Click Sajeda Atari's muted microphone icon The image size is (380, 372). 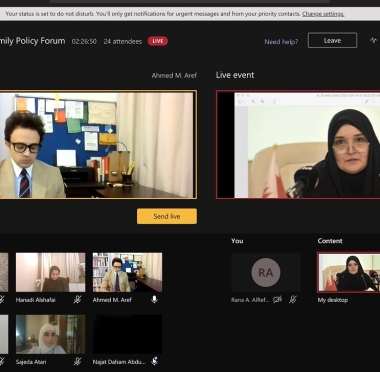pyautogui.click(x=77, y=361)
